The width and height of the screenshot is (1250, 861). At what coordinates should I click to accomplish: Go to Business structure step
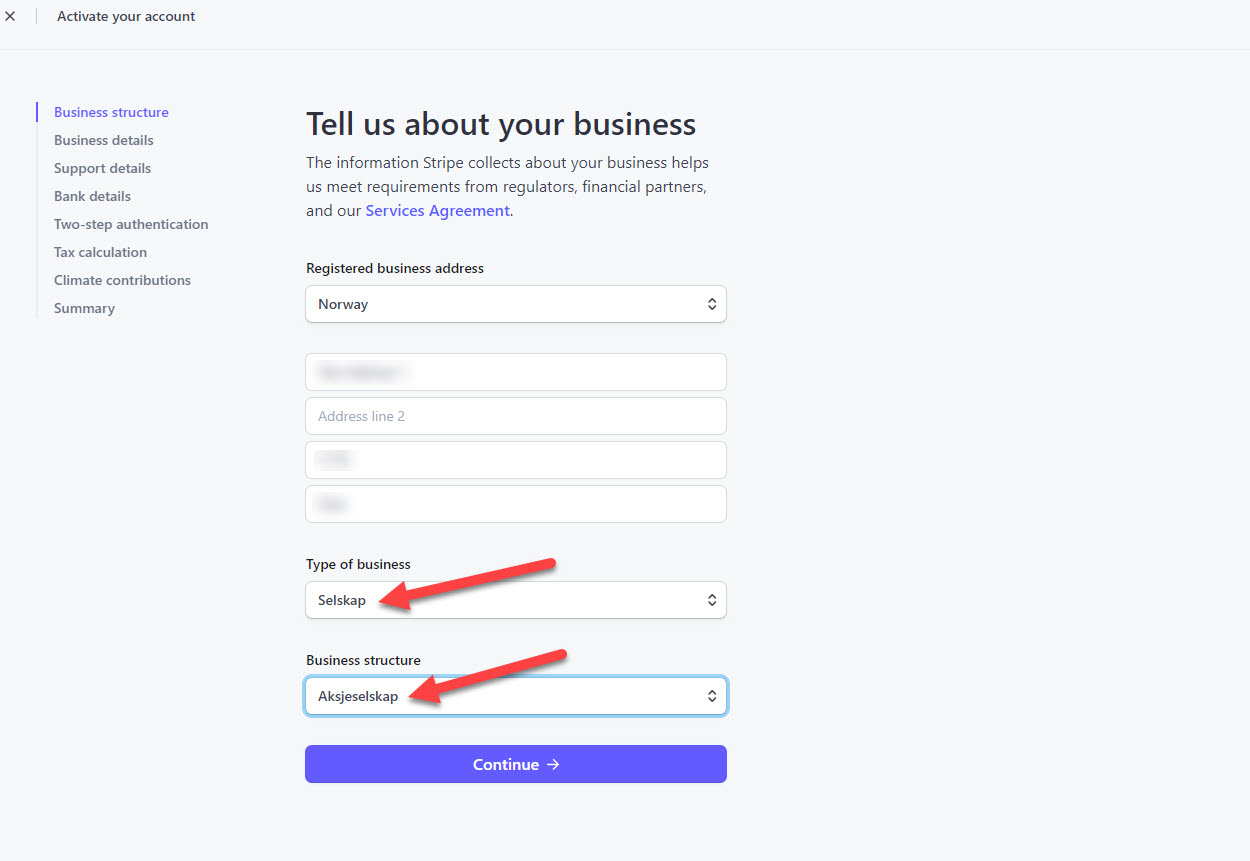click(111, 112)
